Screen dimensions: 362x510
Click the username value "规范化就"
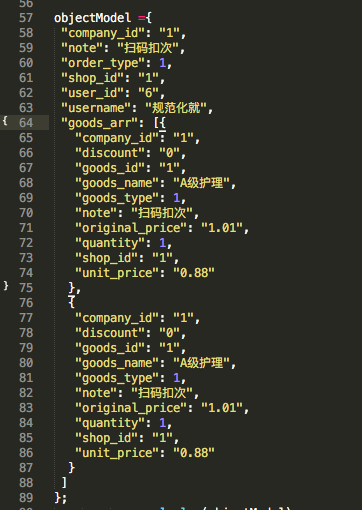pos(176,108)
